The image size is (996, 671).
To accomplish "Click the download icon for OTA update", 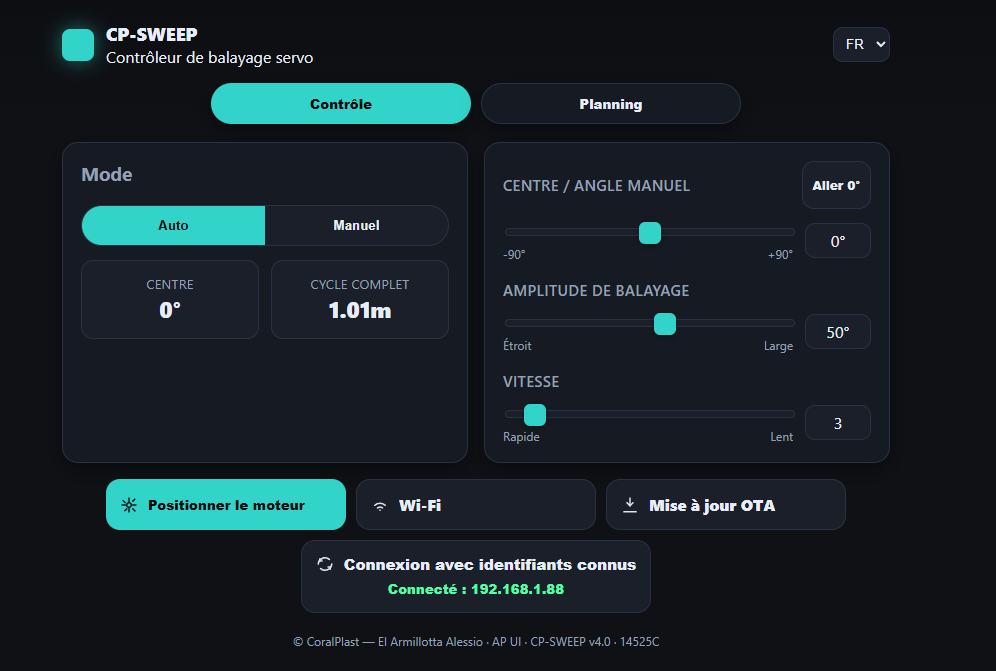I will tap(630, 505).
